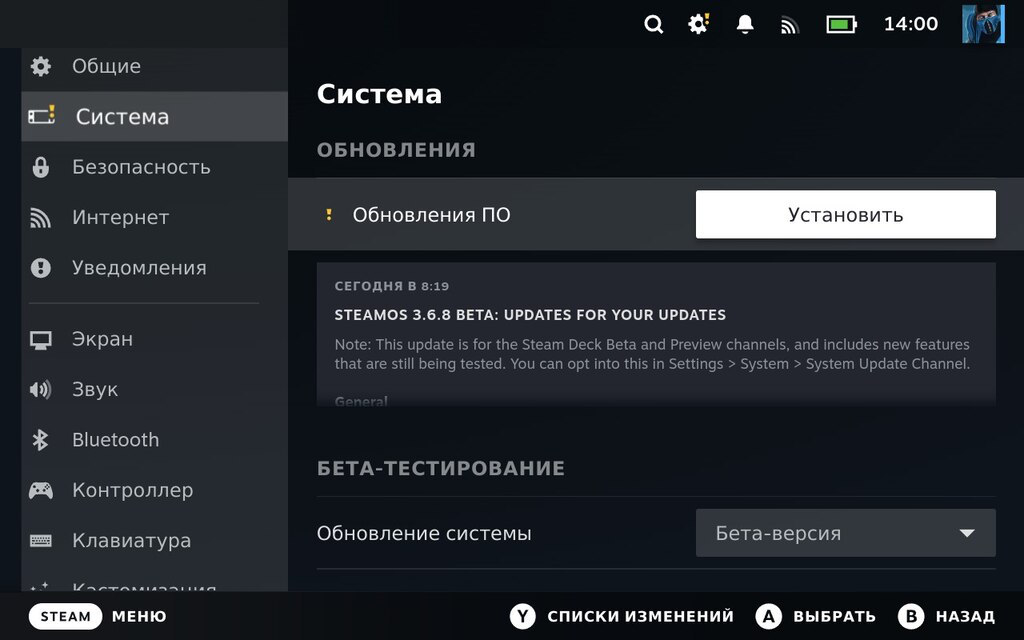Click gamepad icon beside Контроллер
The width and height of the screenshot is (1024, 640).
pos(40,490)
